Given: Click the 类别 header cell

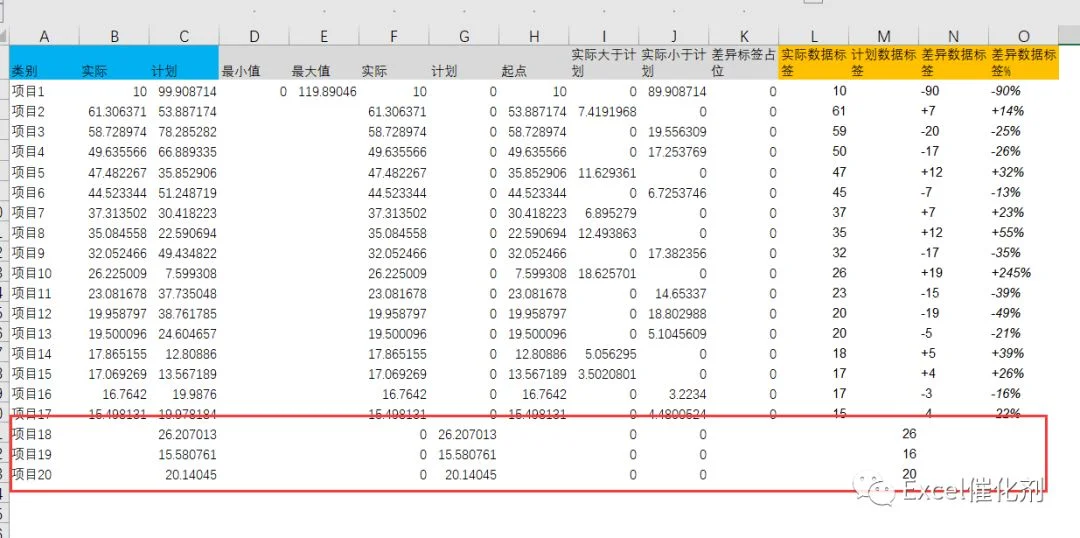Looking at the screenshot, I should 44,63.
